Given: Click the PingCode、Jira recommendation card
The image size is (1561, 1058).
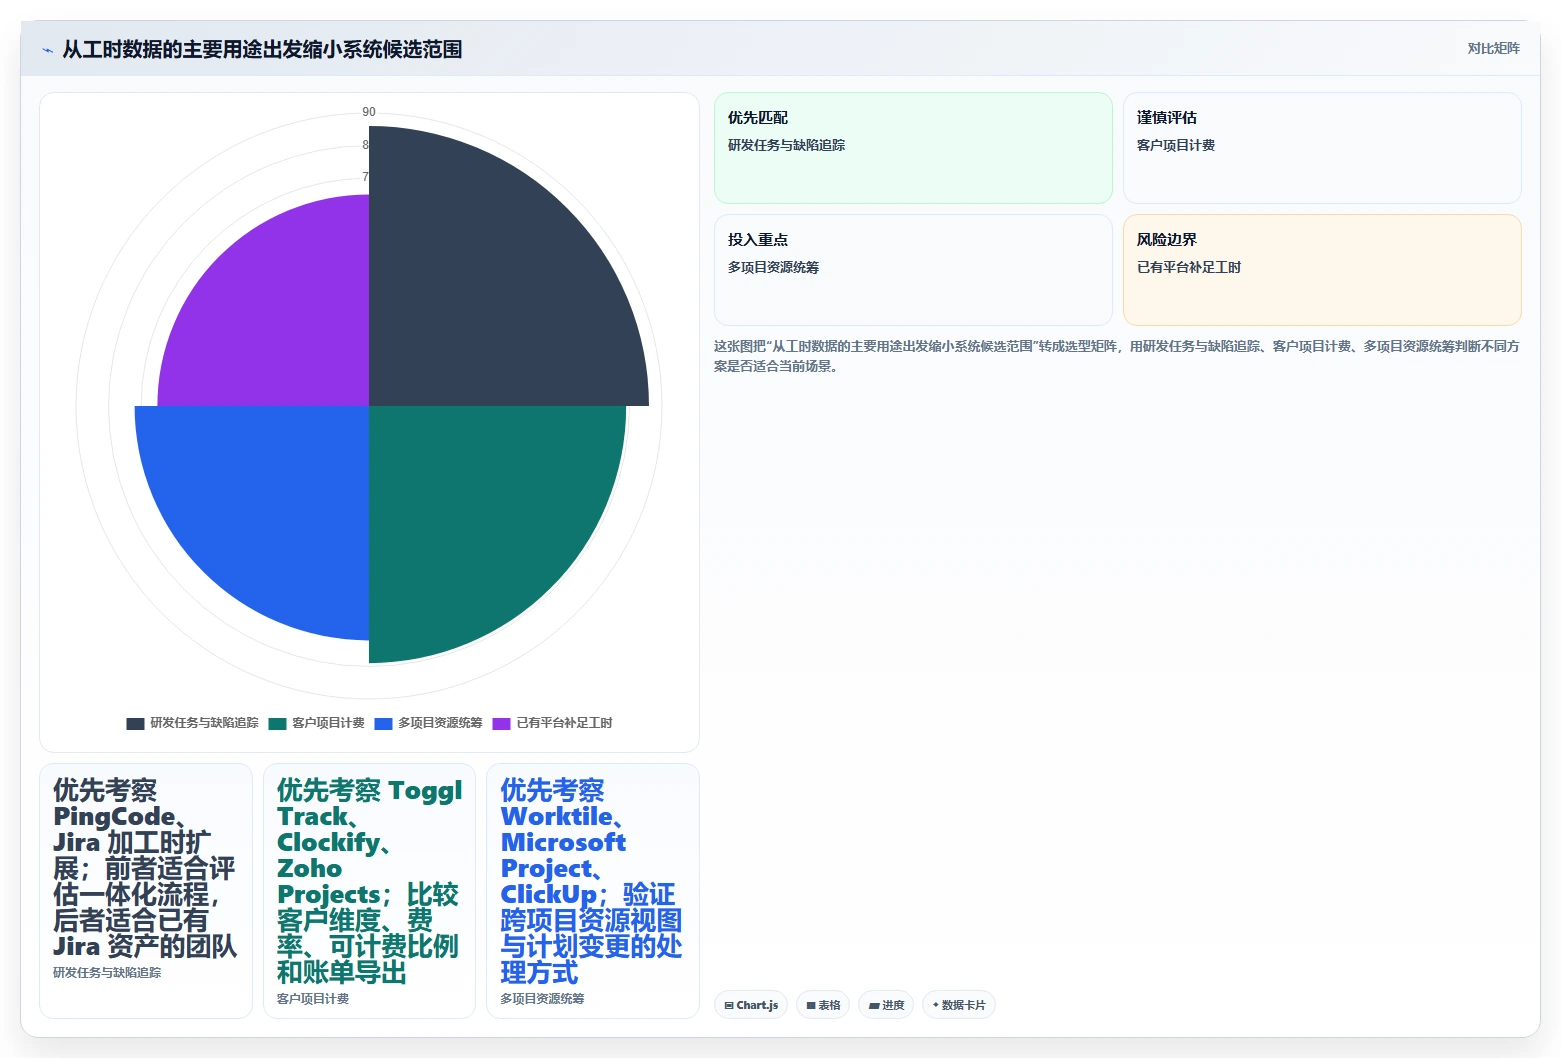Looking at the screenshot, I should click(x=146, y=891).
